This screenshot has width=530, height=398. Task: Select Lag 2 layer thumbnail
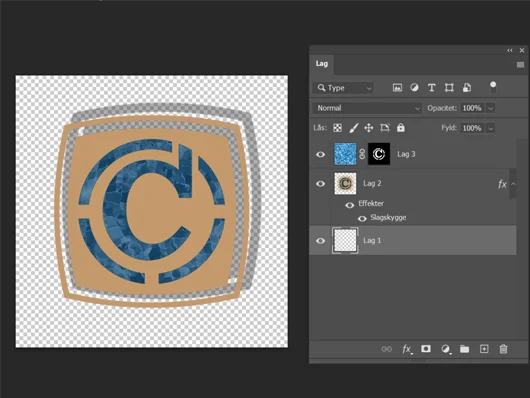click(x=345, y=184)
